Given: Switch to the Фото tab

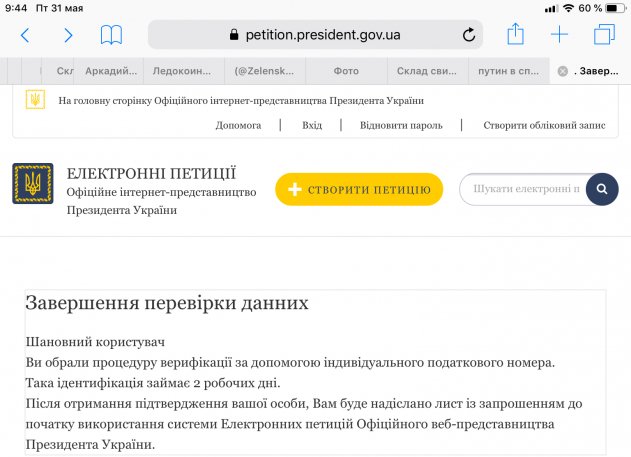Looking at the screenshot, I should pyautogui.click(x=346, y=71).
